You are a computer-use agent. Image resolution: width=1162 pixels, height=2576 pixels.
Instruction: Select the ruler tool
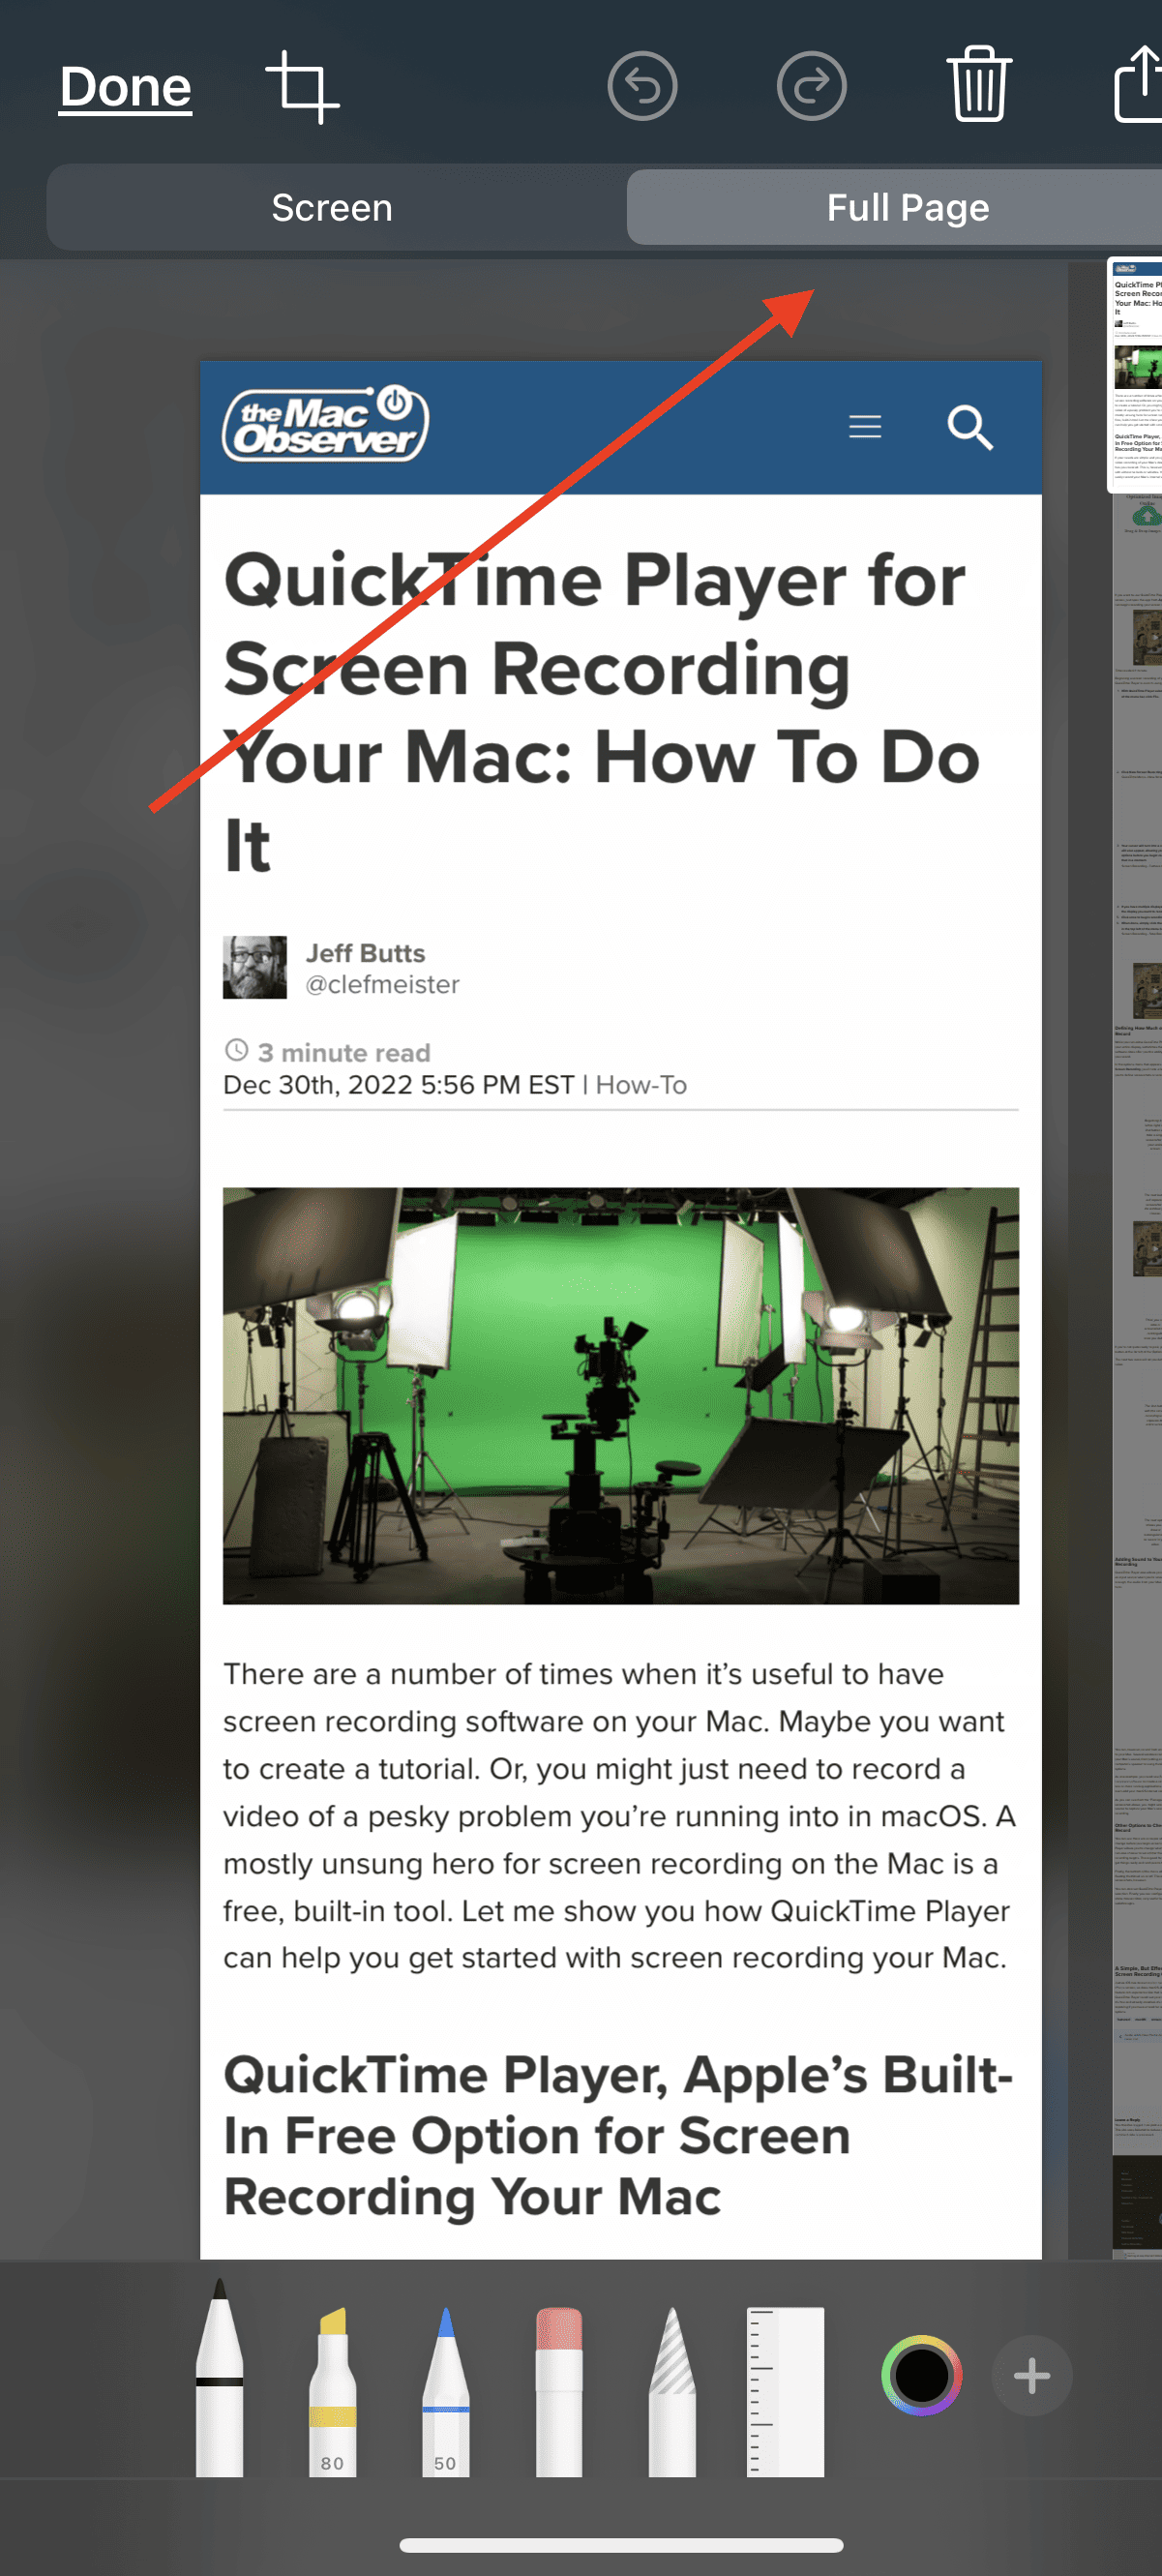785,2391
